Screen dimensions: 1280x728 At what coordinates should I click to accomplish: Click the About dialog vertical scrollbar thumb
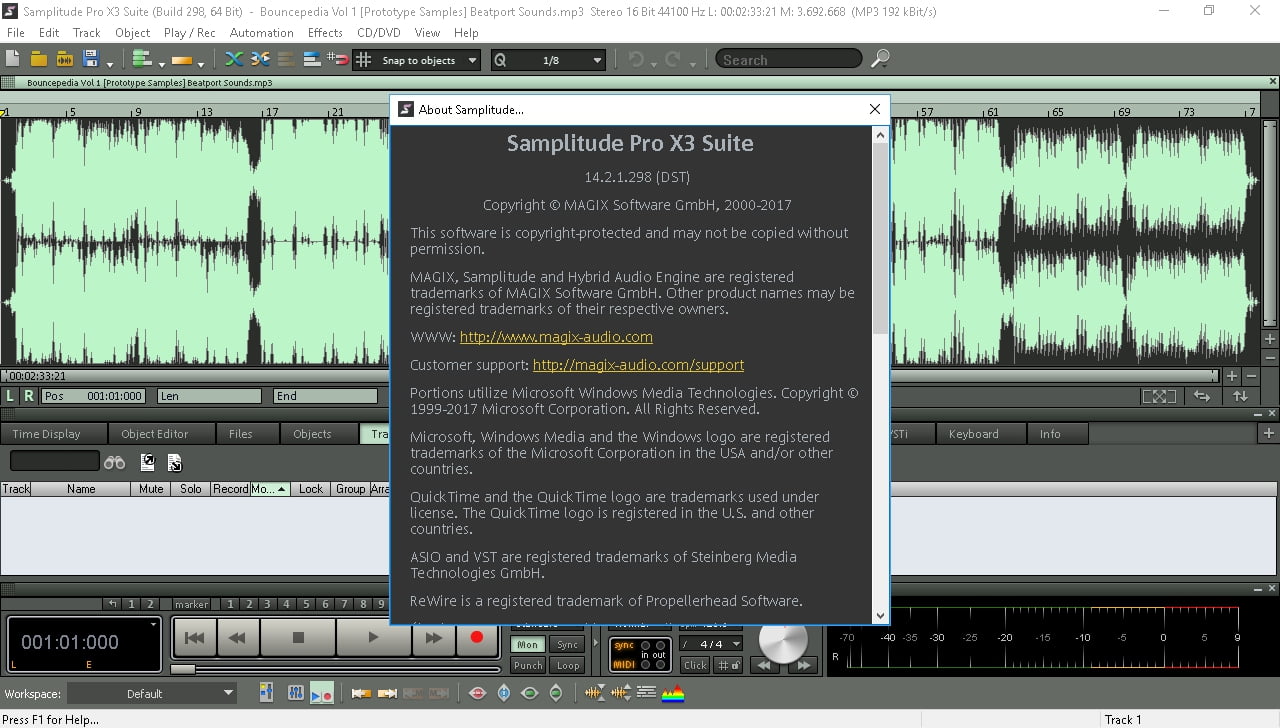[x=880, y=238]
